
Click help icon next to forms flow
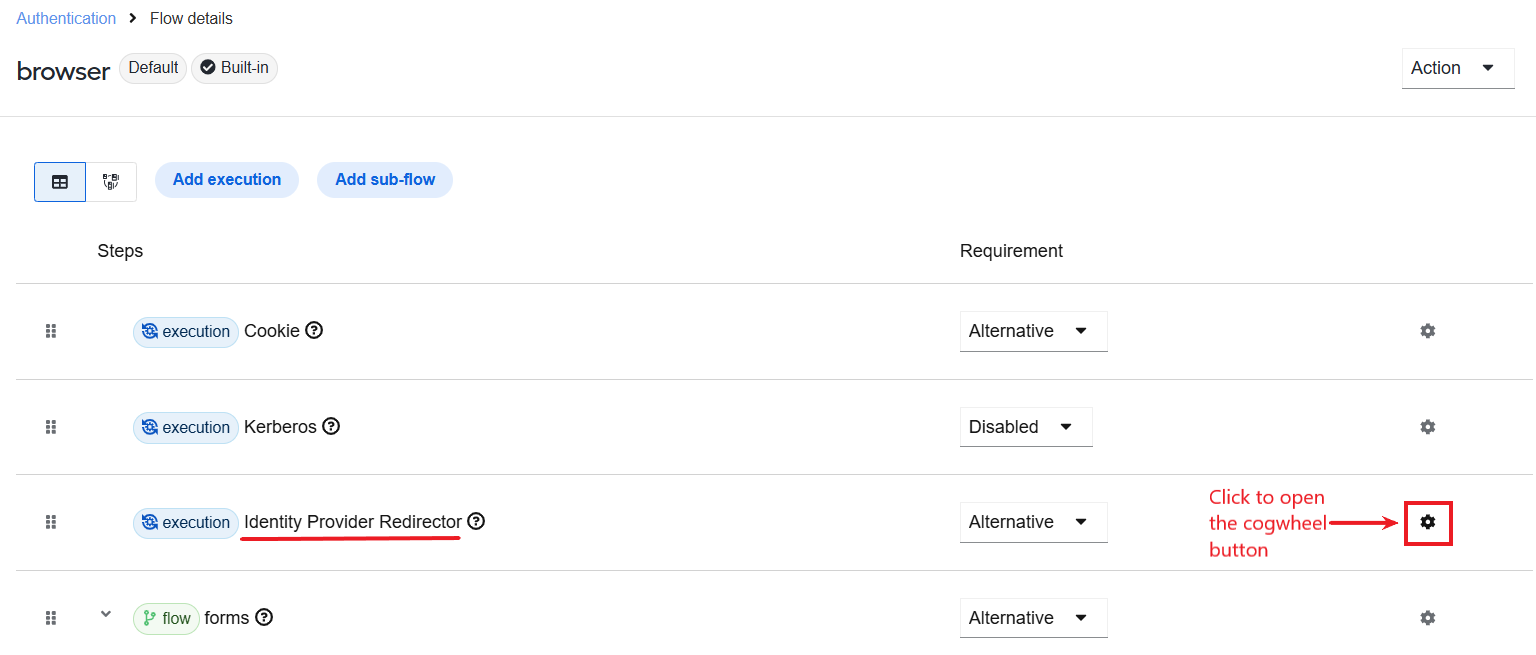[x=264, y=617]
